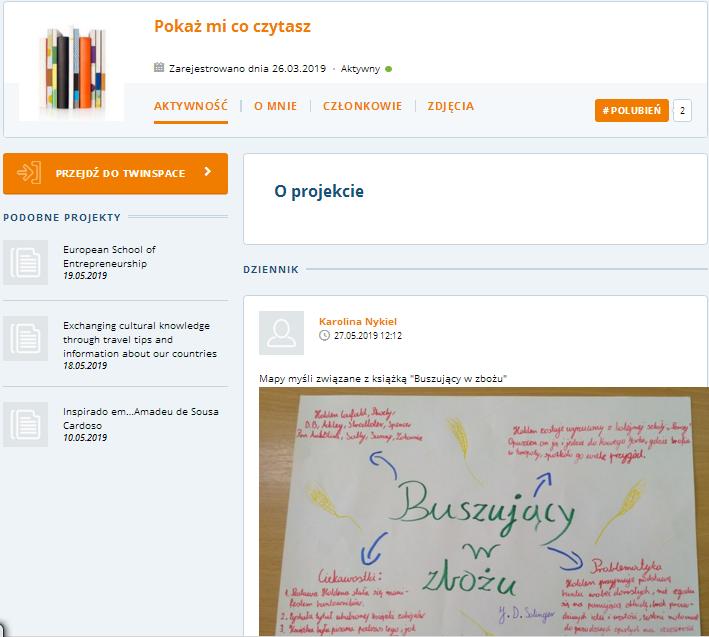This screenshot has height=637, width=709.
Task: Open Karolina Nykiel's profile link
Action: pos(358,321)
